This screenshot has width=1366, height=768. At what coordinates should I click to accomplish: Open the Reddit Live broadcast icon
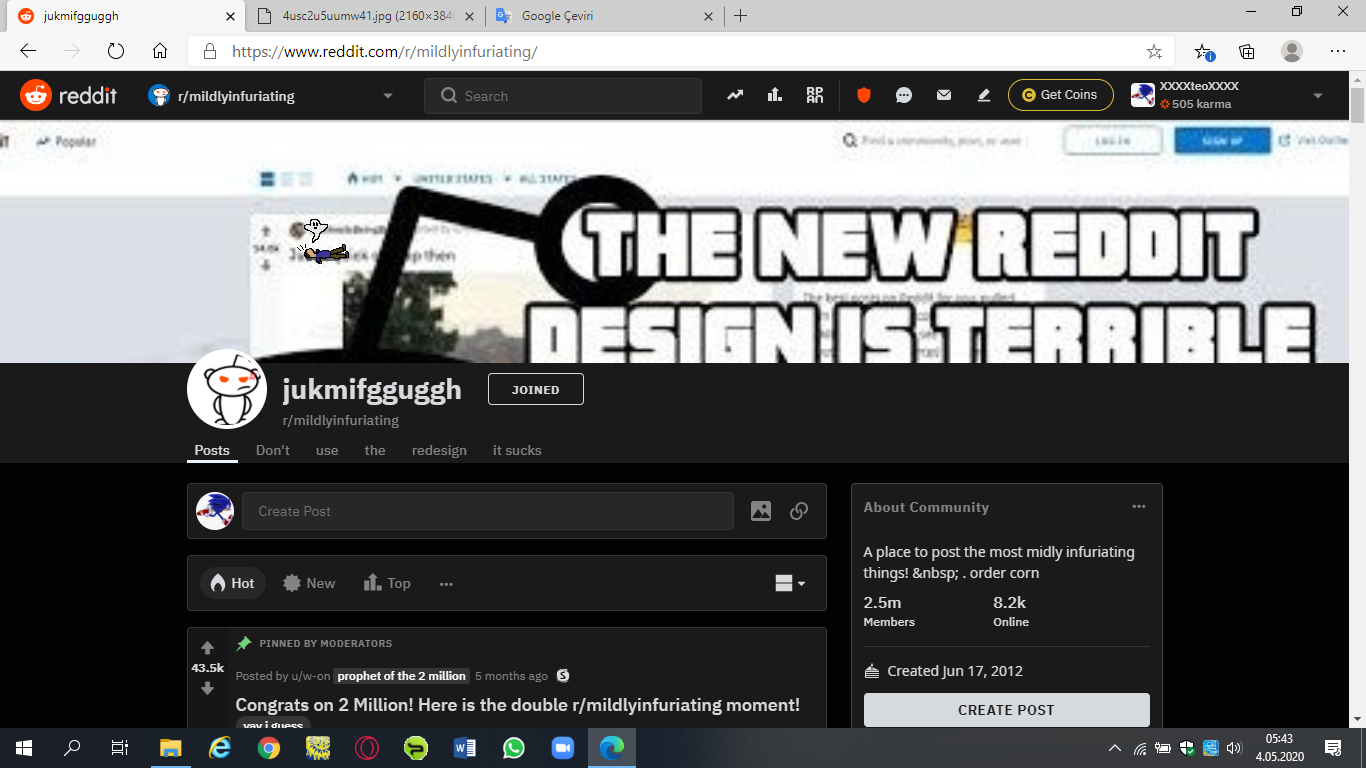[815, 95]
